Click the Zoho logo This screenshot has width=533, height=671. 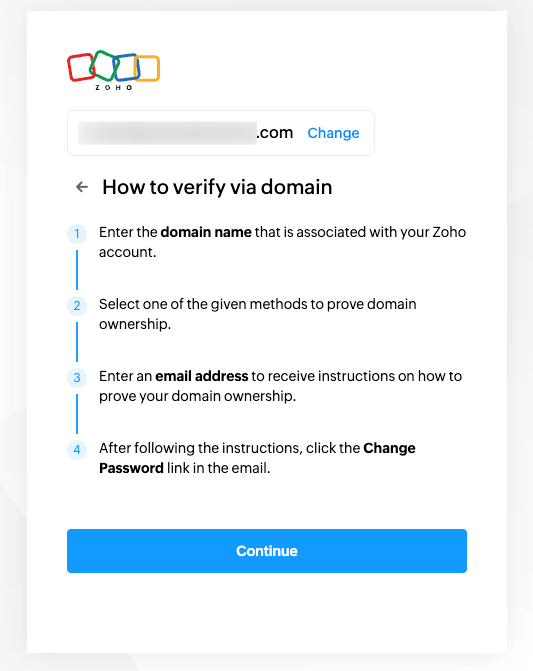coord(113,70)
